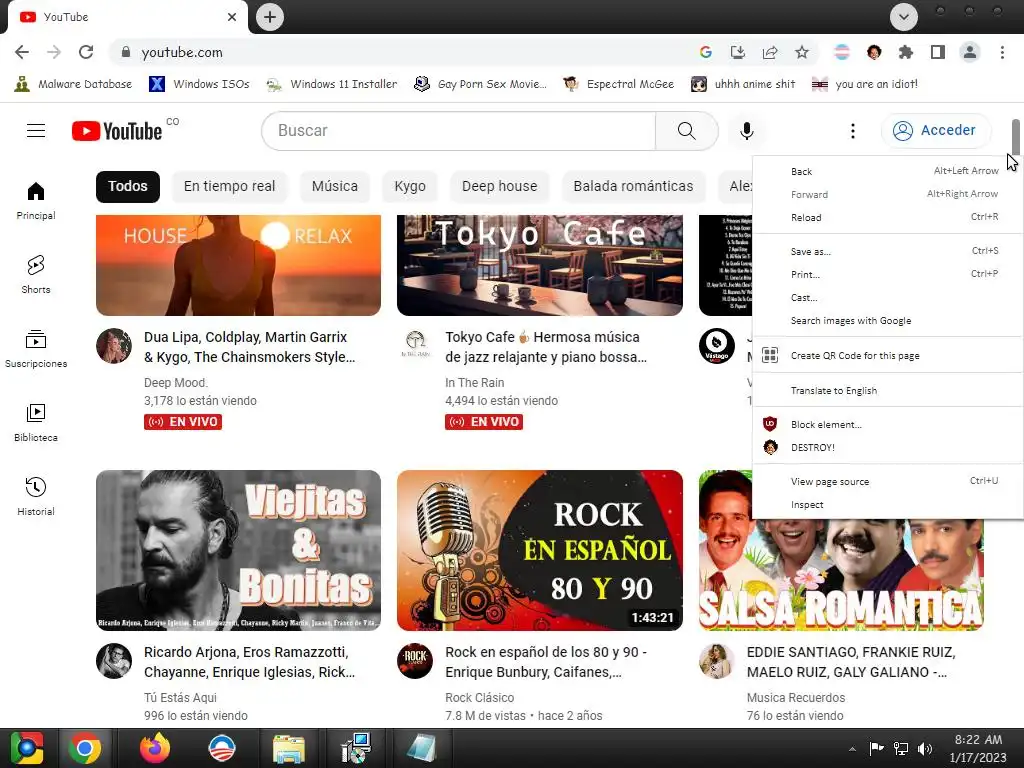Click the Tú Estás Aqui channel avatar
This screenshot has height=768, width=1024.
click(114, 661)
